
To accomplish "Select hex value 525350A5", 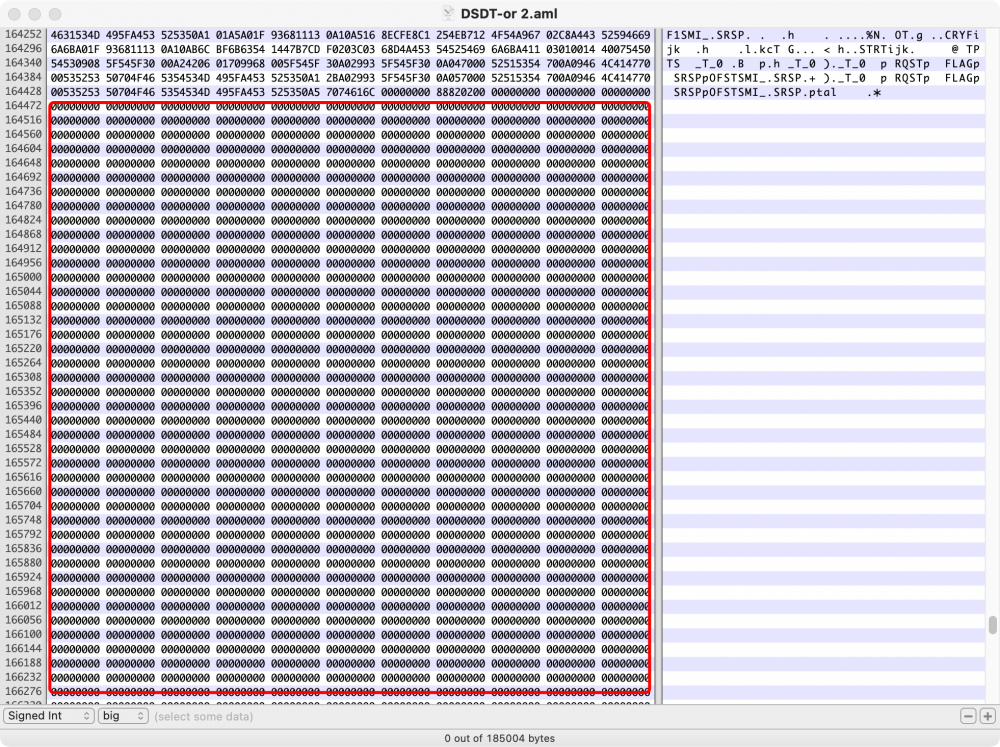I will (x=295, y=92).
